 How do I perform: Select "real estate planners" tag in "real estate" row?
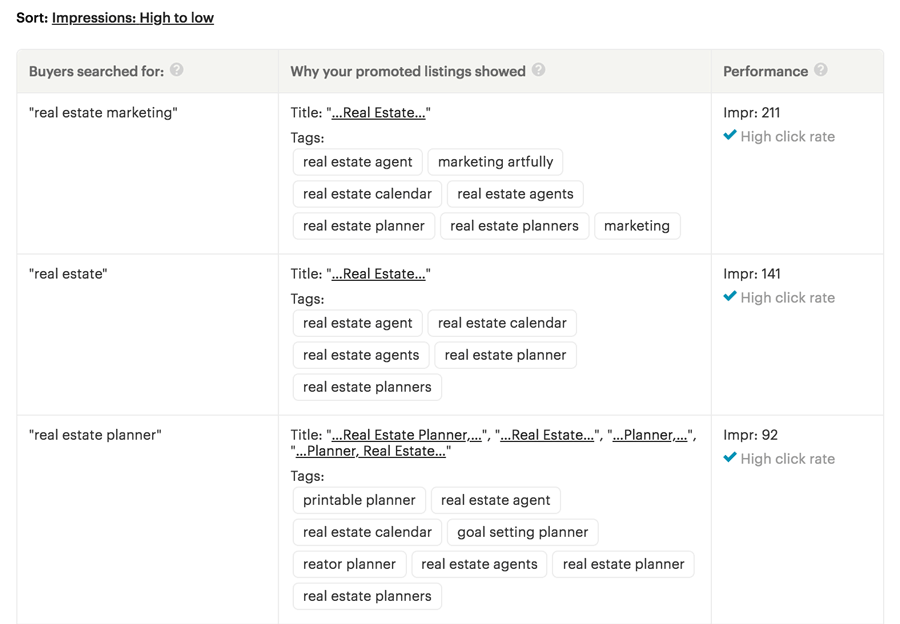point(367,387)
